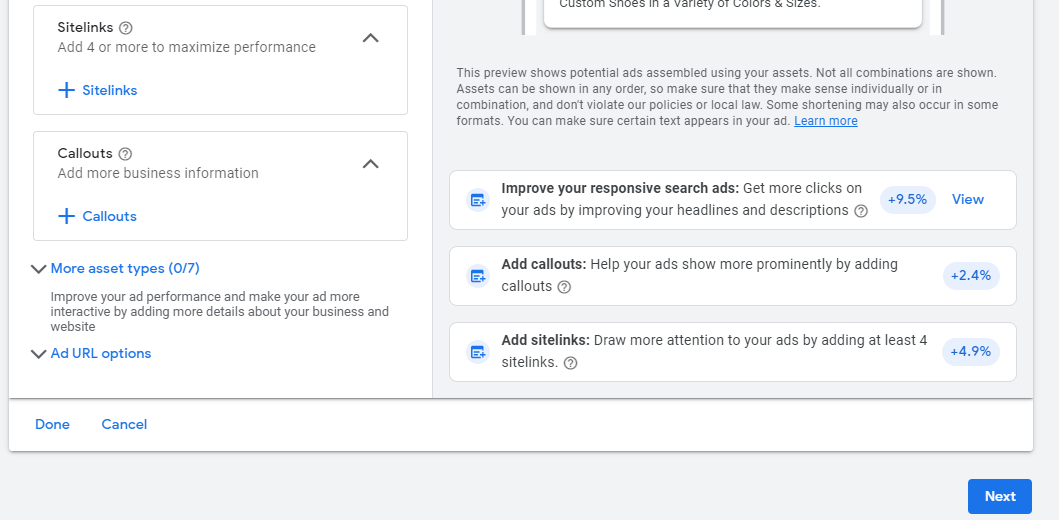Click the 'Sitelinks' section title

click(x=85, y=28)
